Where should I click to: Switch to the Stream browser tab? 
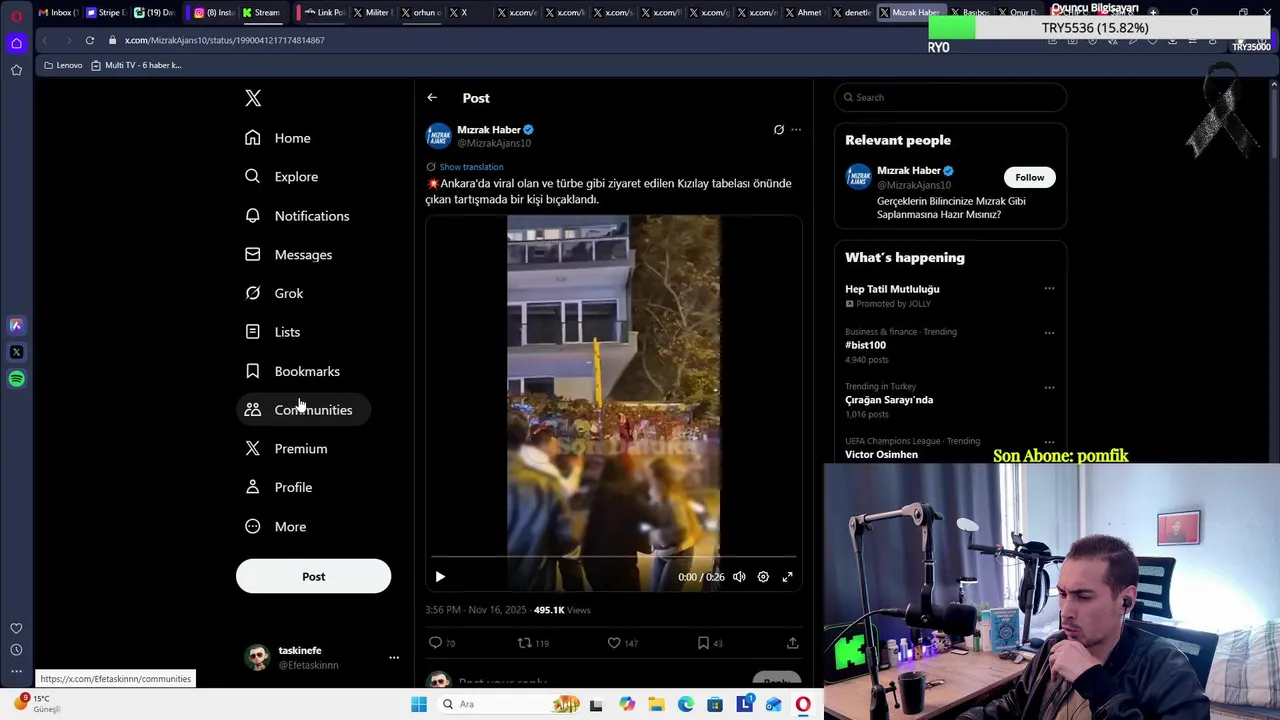(261, 13)
